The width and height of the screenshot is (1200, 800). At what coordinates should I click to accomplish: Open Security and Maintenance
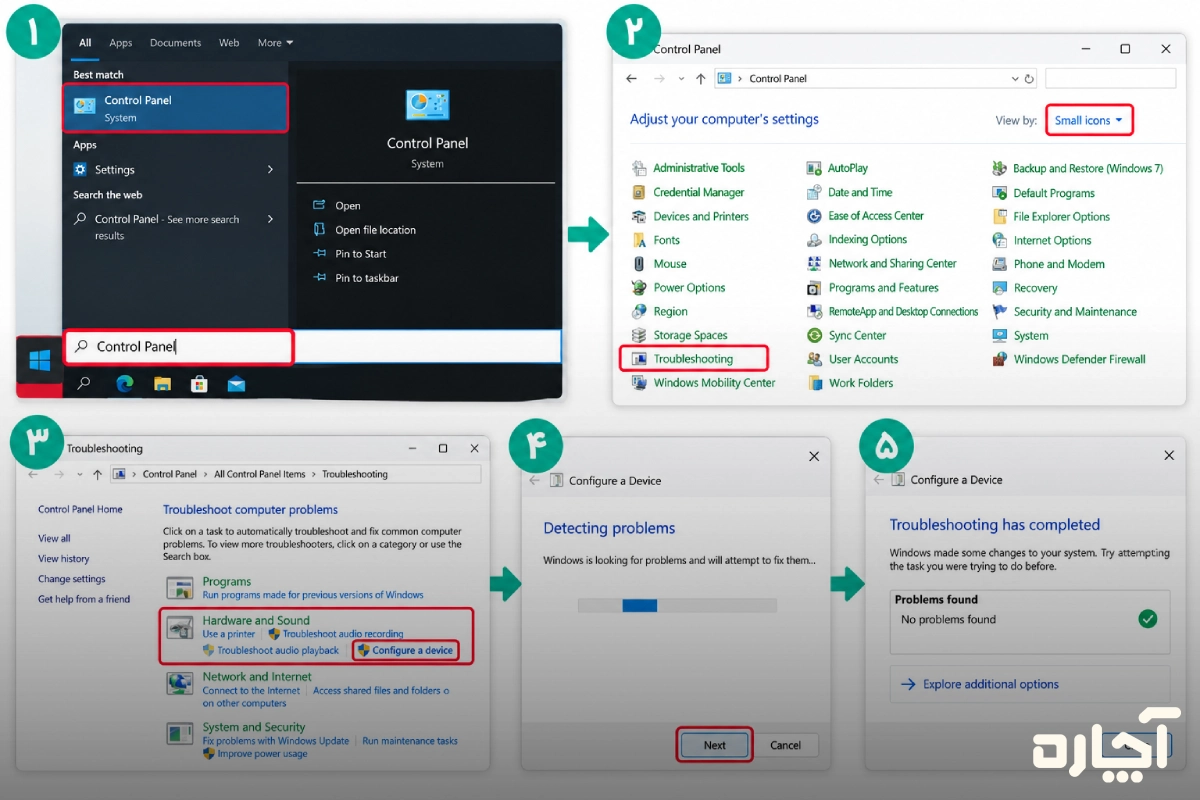[x=1075, y=312]
